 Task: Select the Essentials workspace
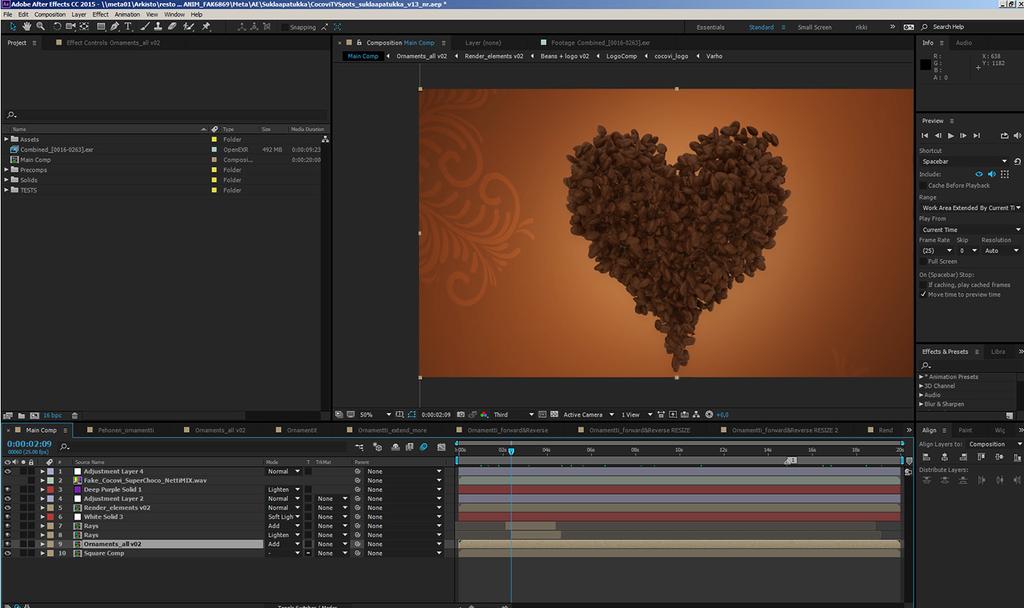[x=711, y=27]
